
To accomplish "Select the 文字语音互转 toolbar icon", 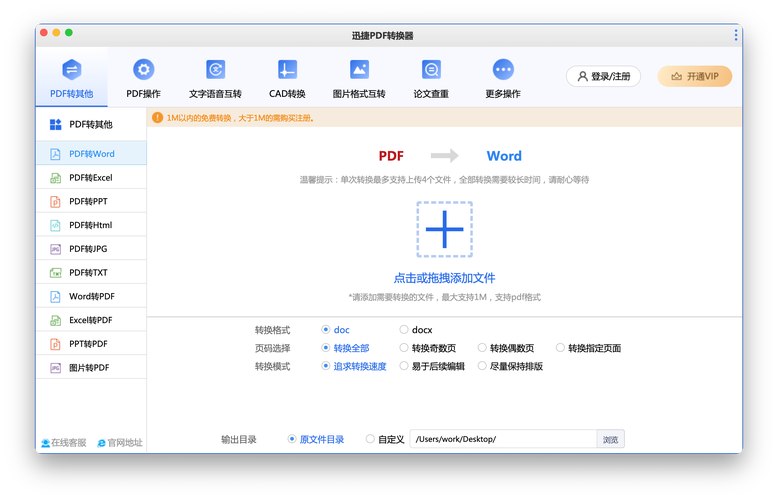I will 215,69.
